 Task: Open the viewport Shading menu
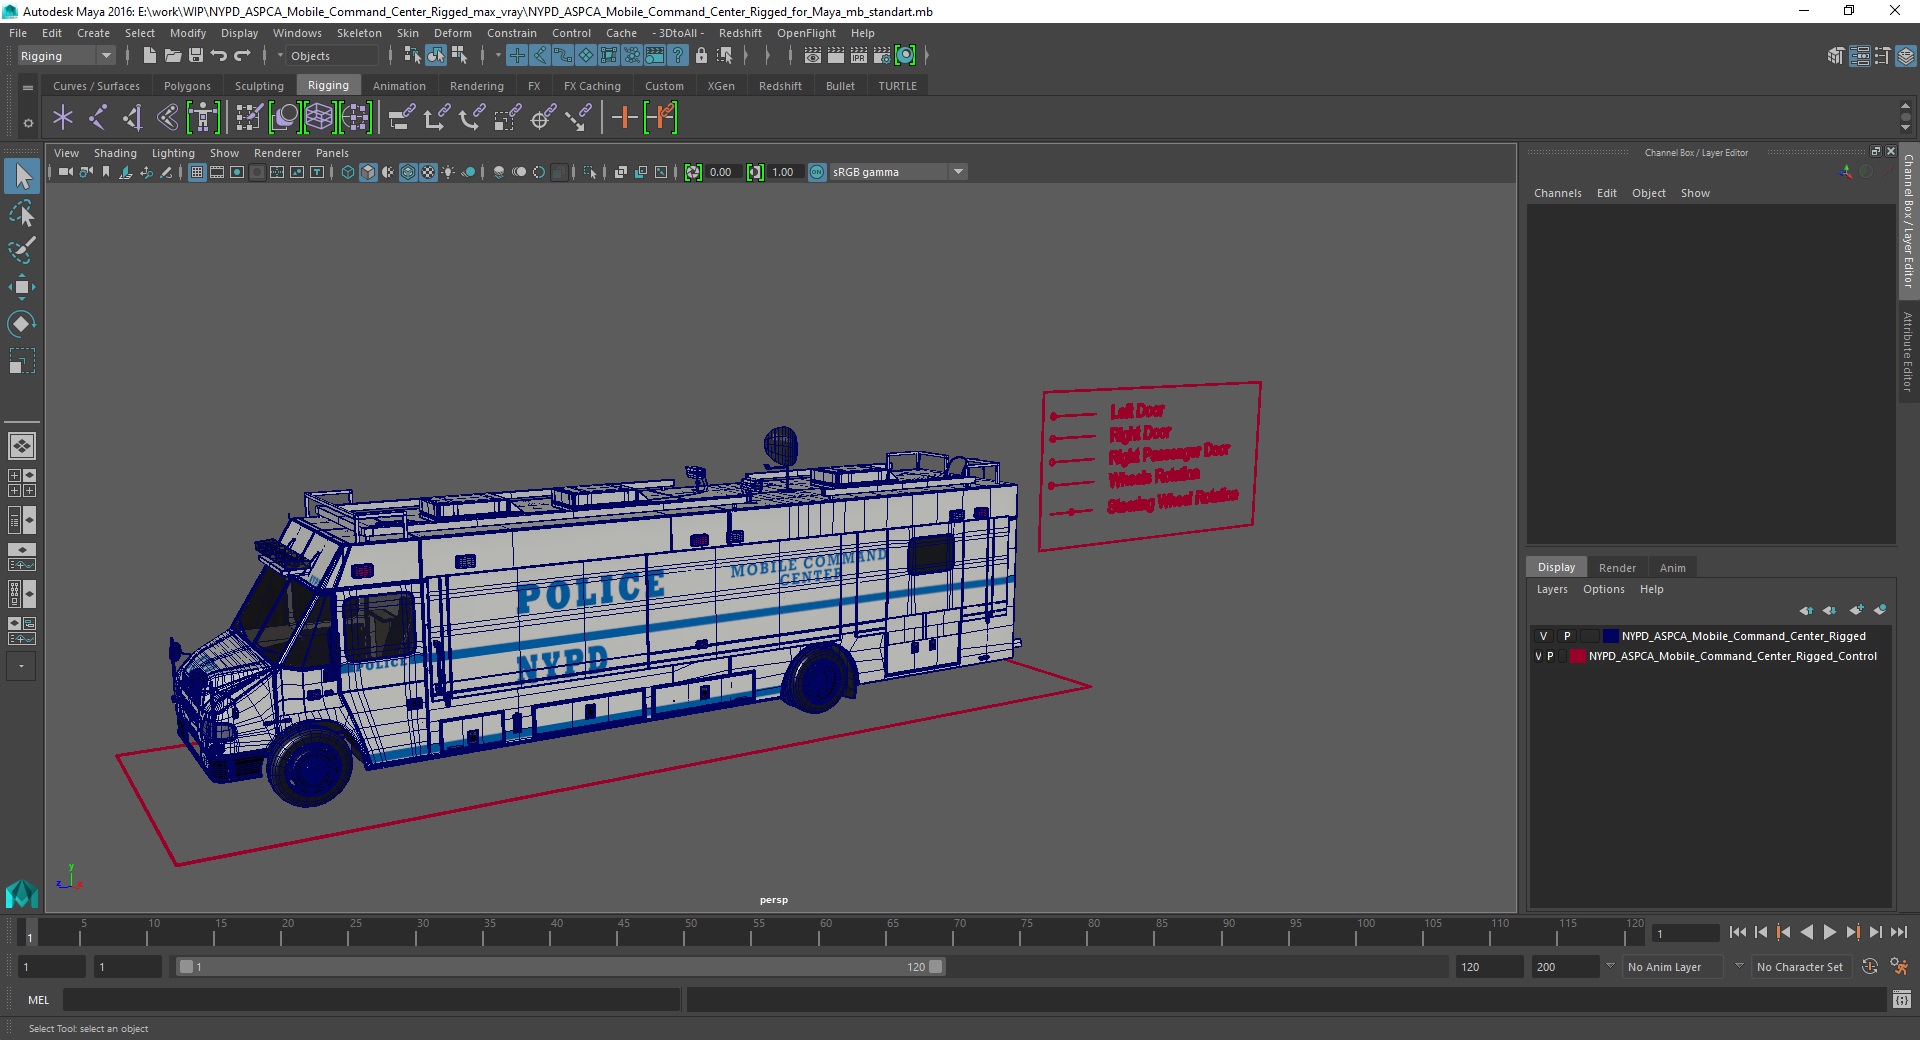click(x=115, y=153)
